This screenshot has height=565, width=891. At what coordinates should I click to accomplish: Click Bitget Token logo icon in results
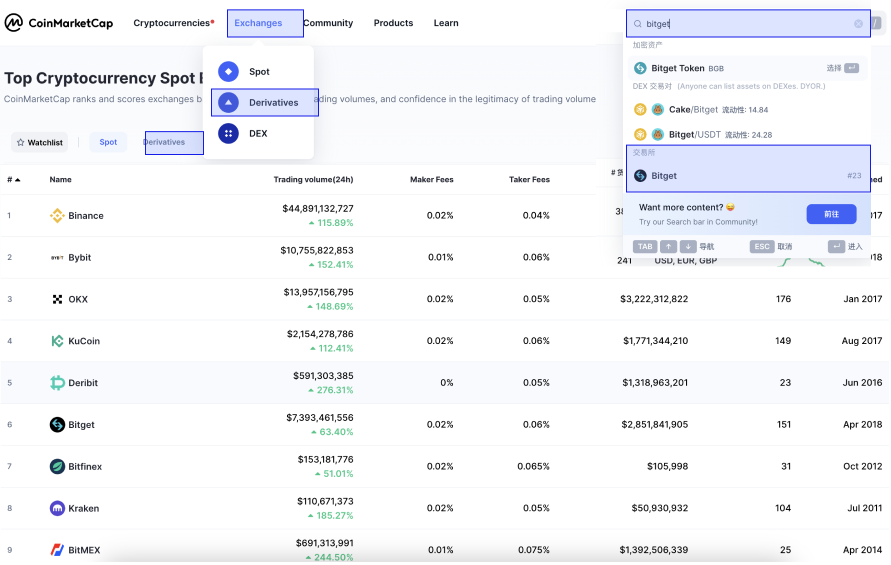[640, 68]
